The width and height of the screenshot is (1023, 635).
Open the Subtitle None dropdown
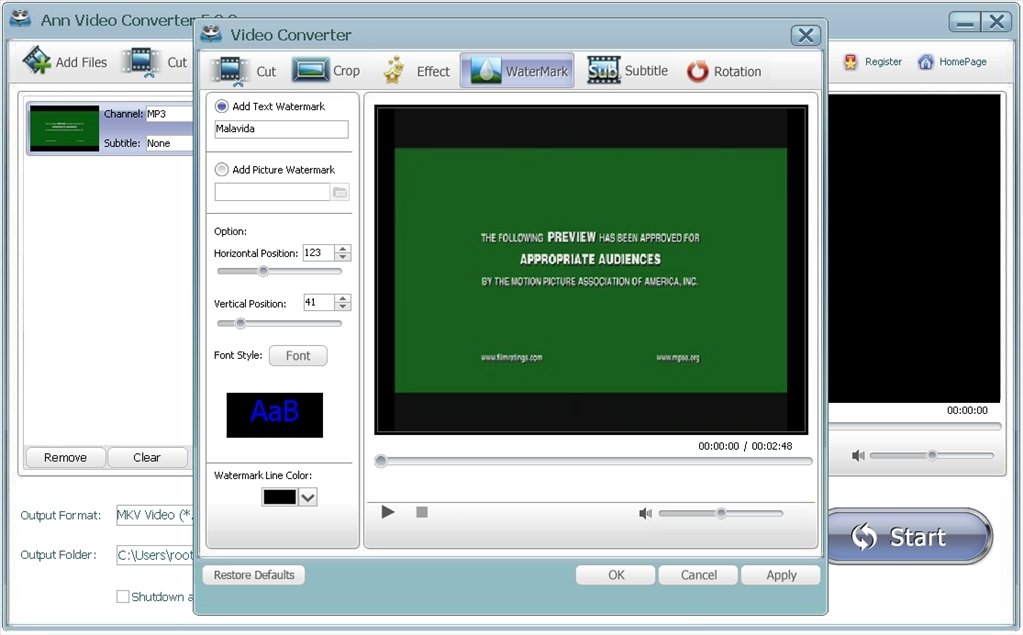169,143
